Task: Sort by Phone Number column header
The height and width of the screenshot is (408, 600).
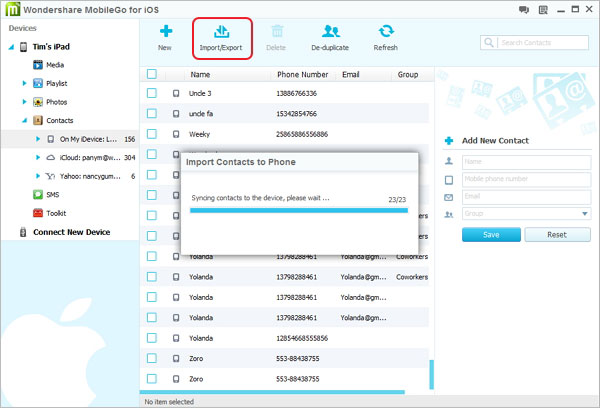Action: 303,74
